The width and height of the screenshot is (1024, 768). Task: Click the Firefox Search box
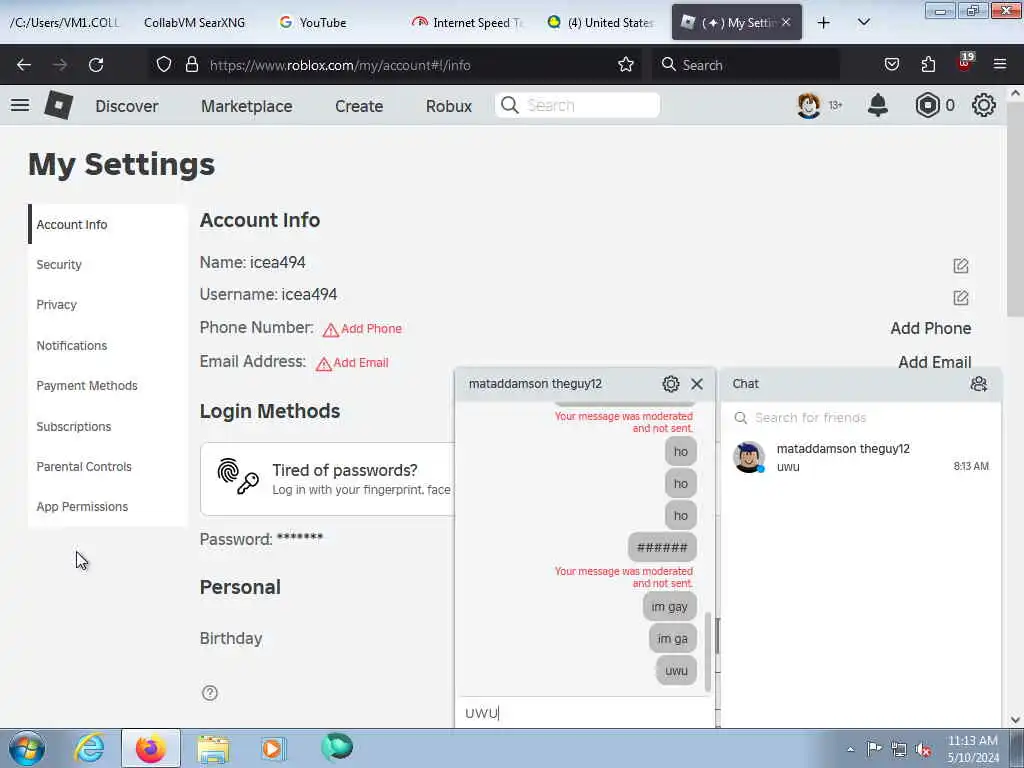(746, 65)
